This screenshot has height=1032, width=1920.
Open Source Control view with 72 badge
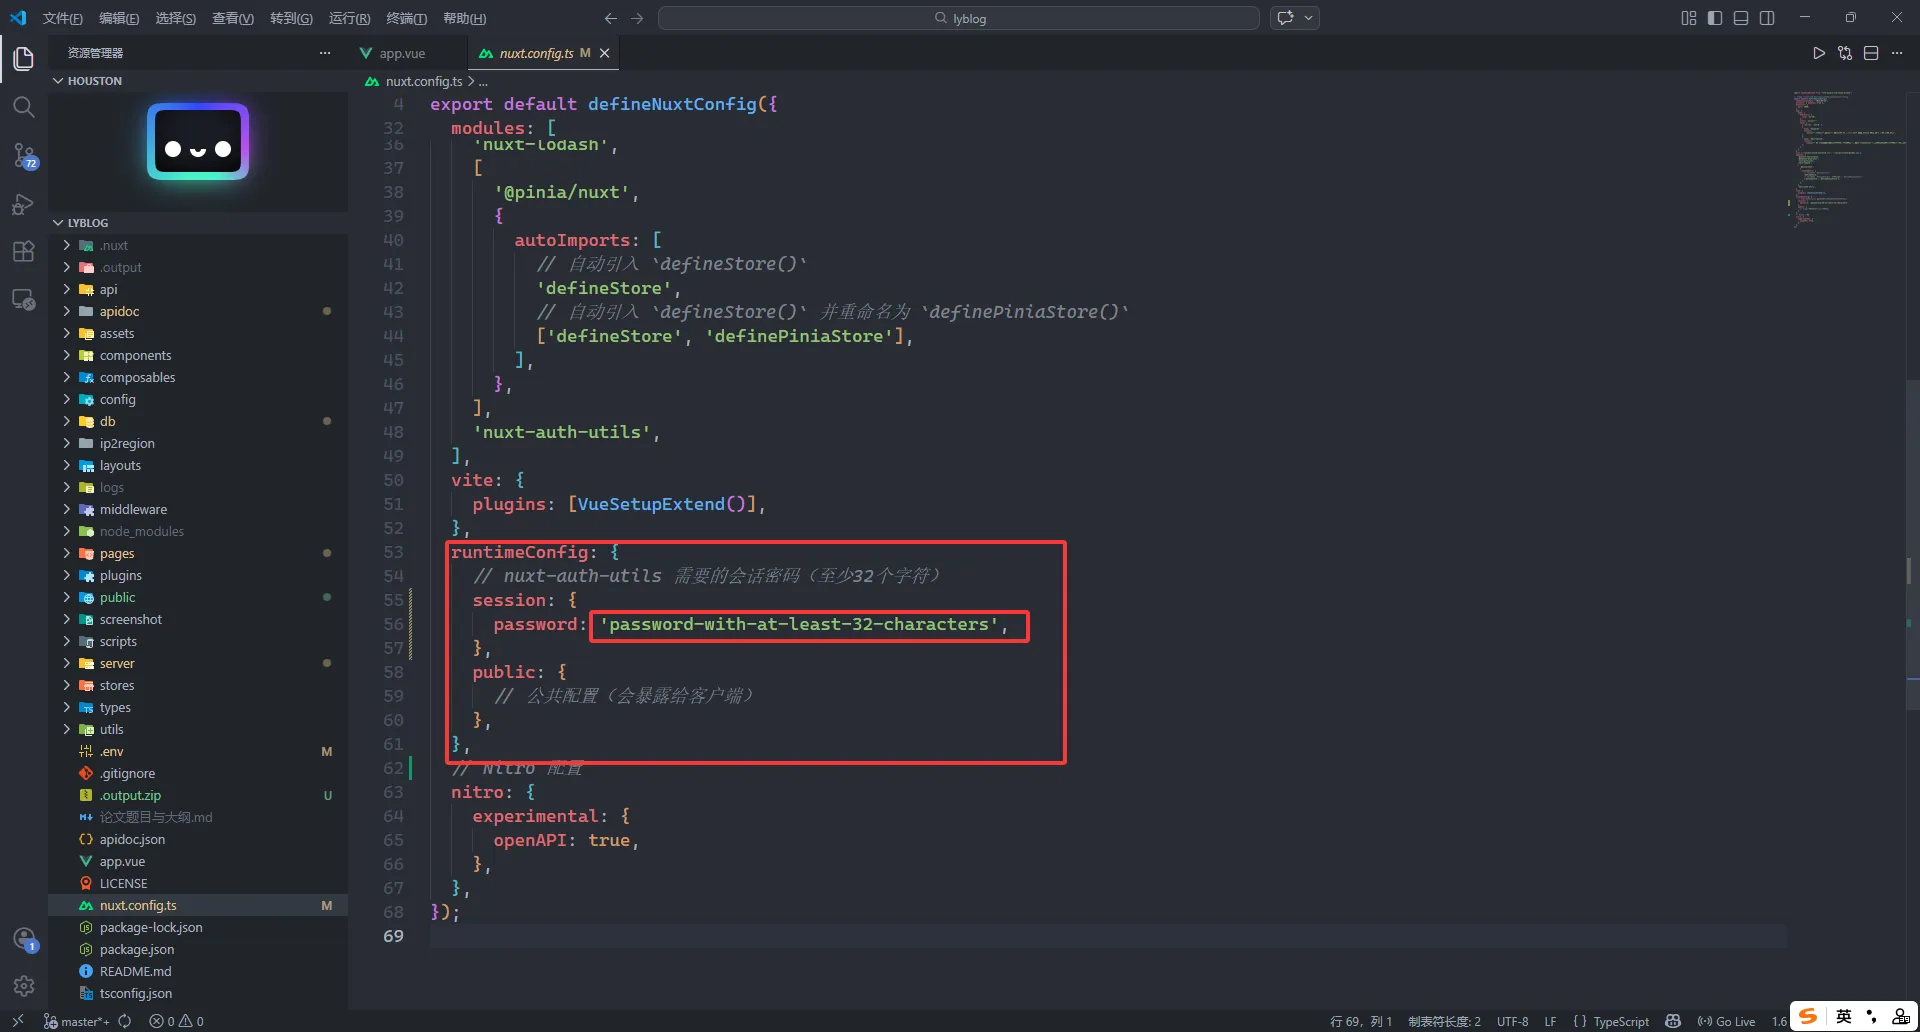[24, 156]
